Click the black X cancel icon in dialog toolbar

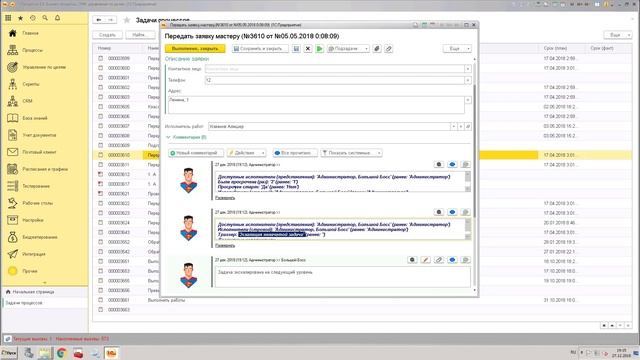pyautogui.click(x=308, y=49)
